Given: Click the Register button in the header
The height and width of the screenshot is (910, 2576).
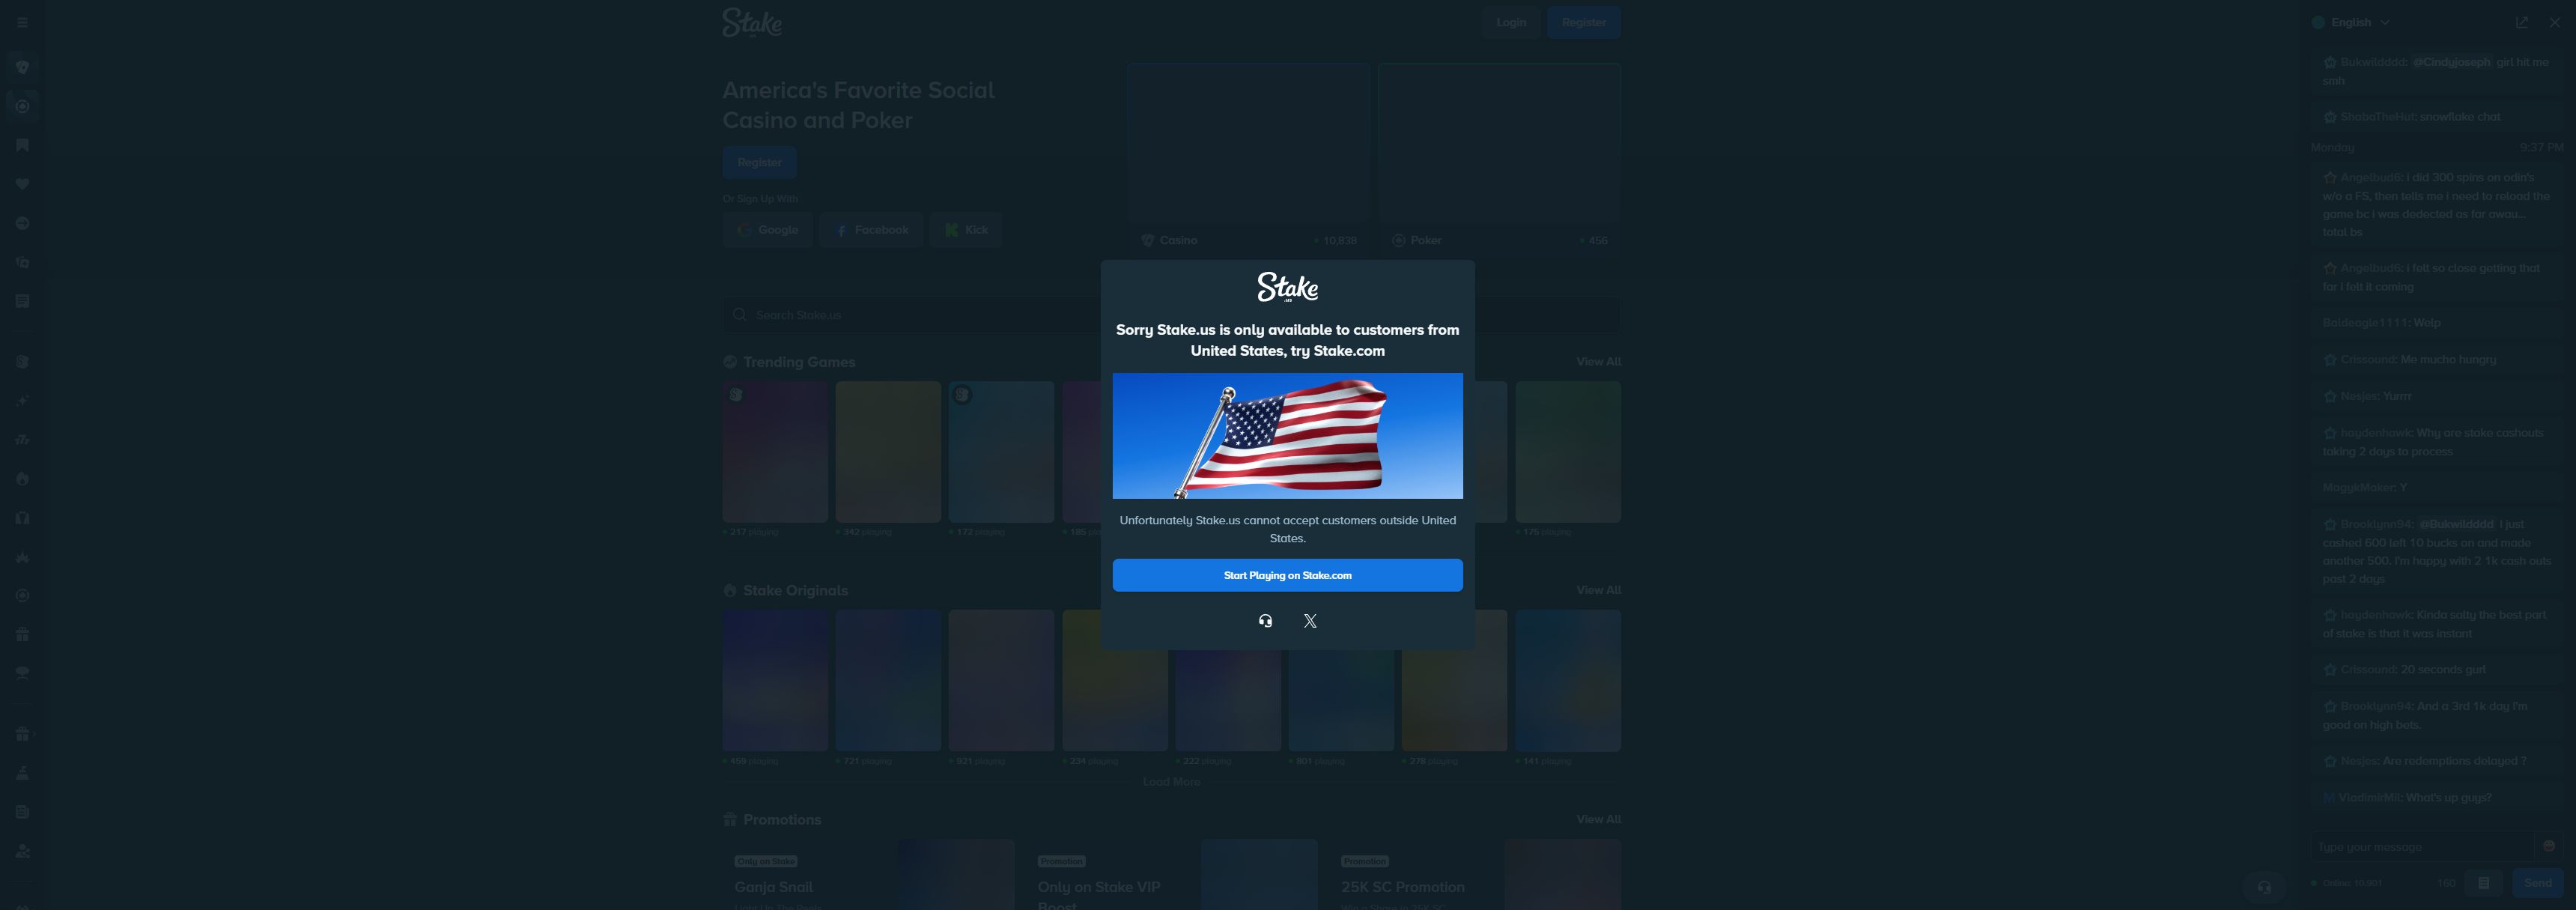Looking at the screenshot, I should pyautogui.click(x=1584, y=22).
